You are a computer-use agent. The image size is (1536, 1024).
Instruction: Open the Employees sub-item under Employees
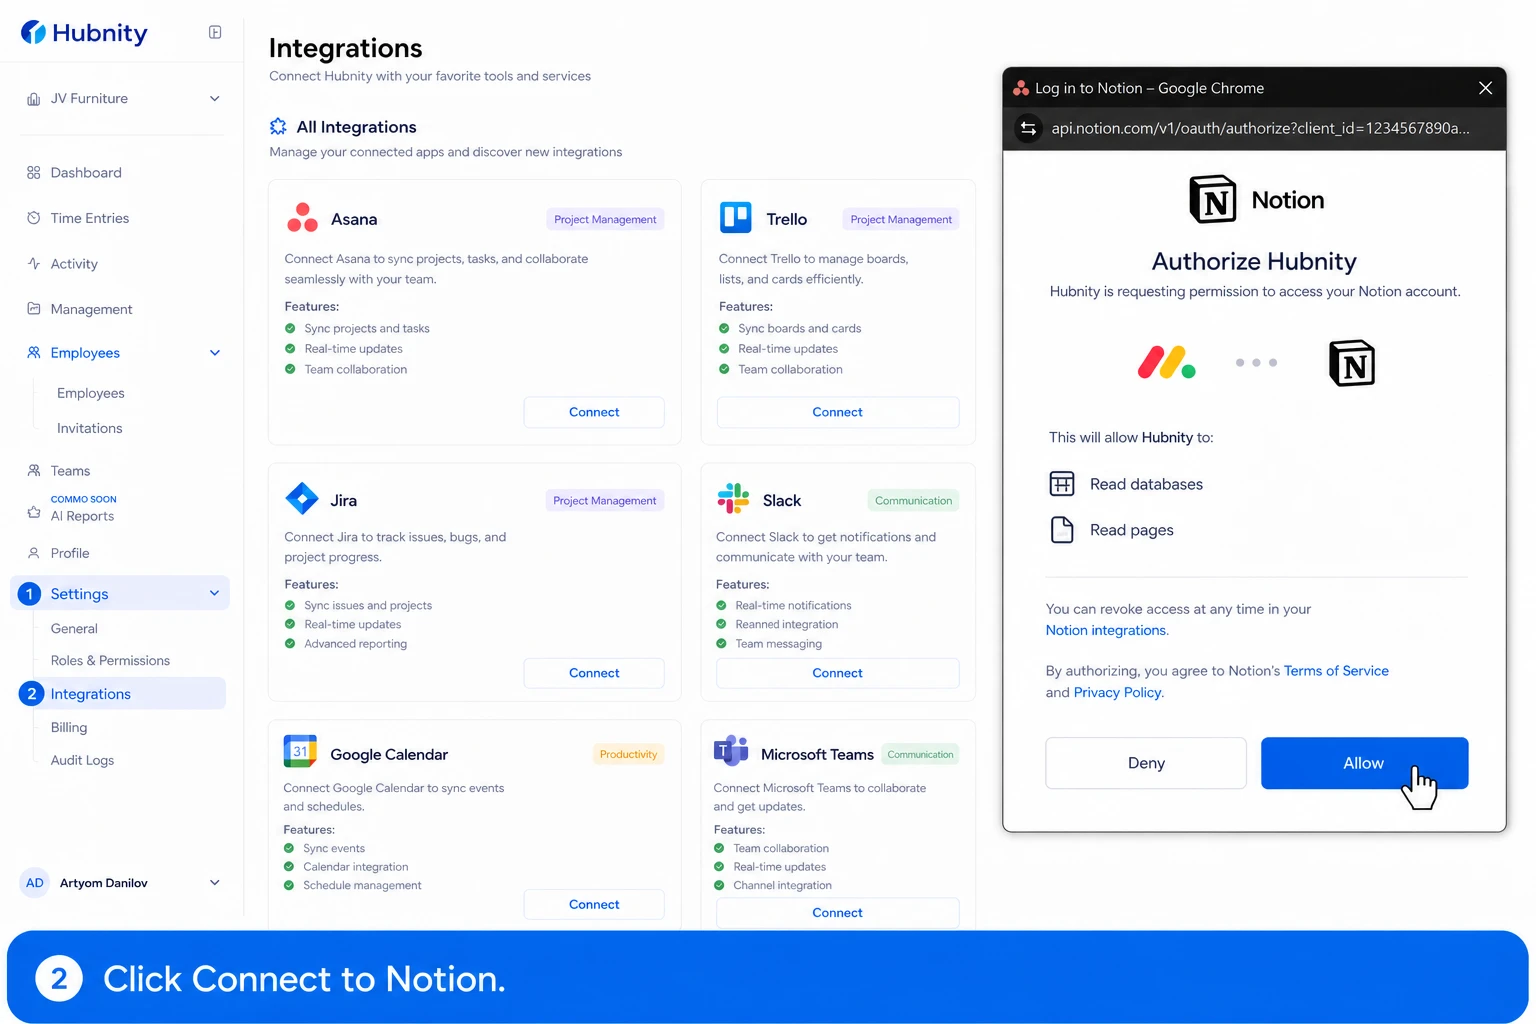[91, 393]
